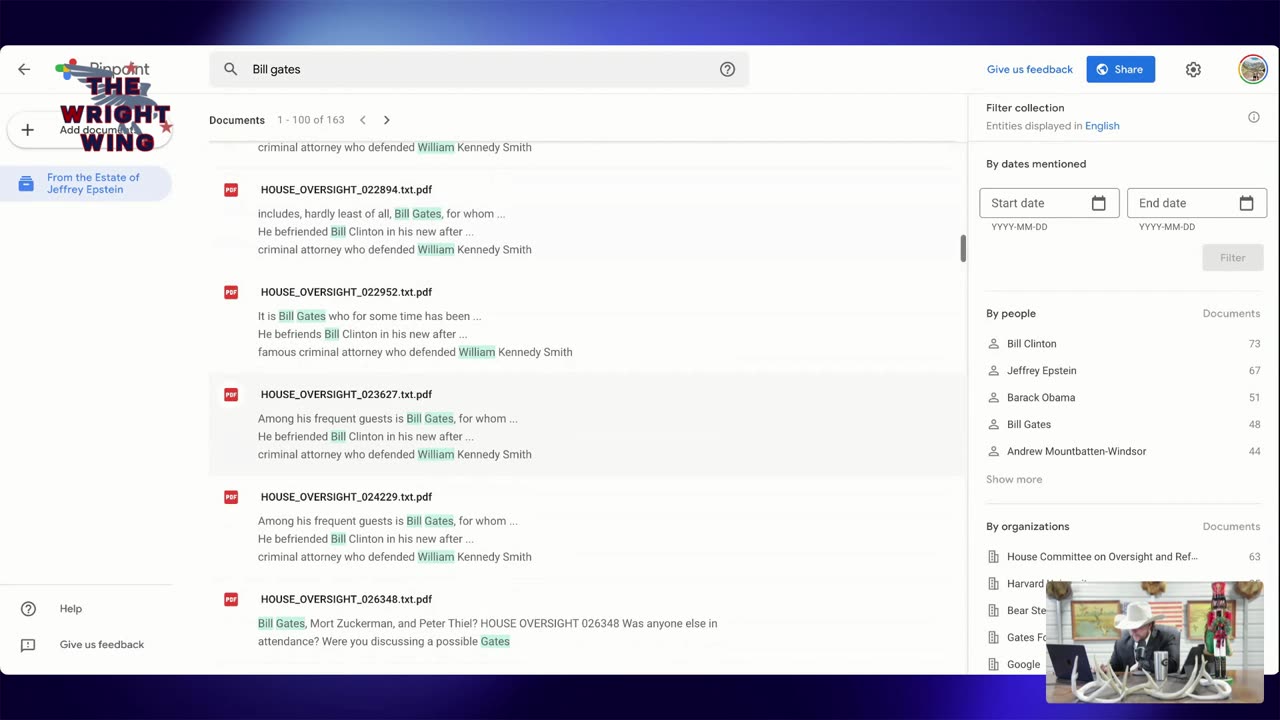
Task: Open the user profile avatar
Action: (x=1252, y=69)
